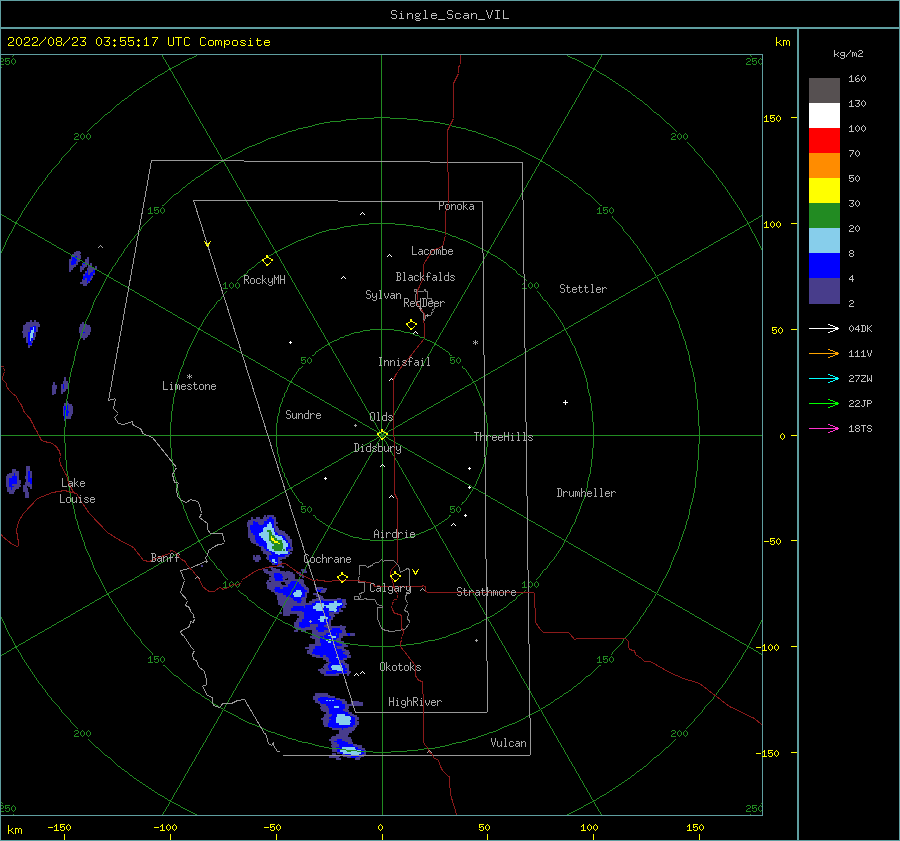Click the yellow diamond marker below RedDeer
Image resolution: width=900 pixels, height=841 pixels.
click(x=411, y=324)
